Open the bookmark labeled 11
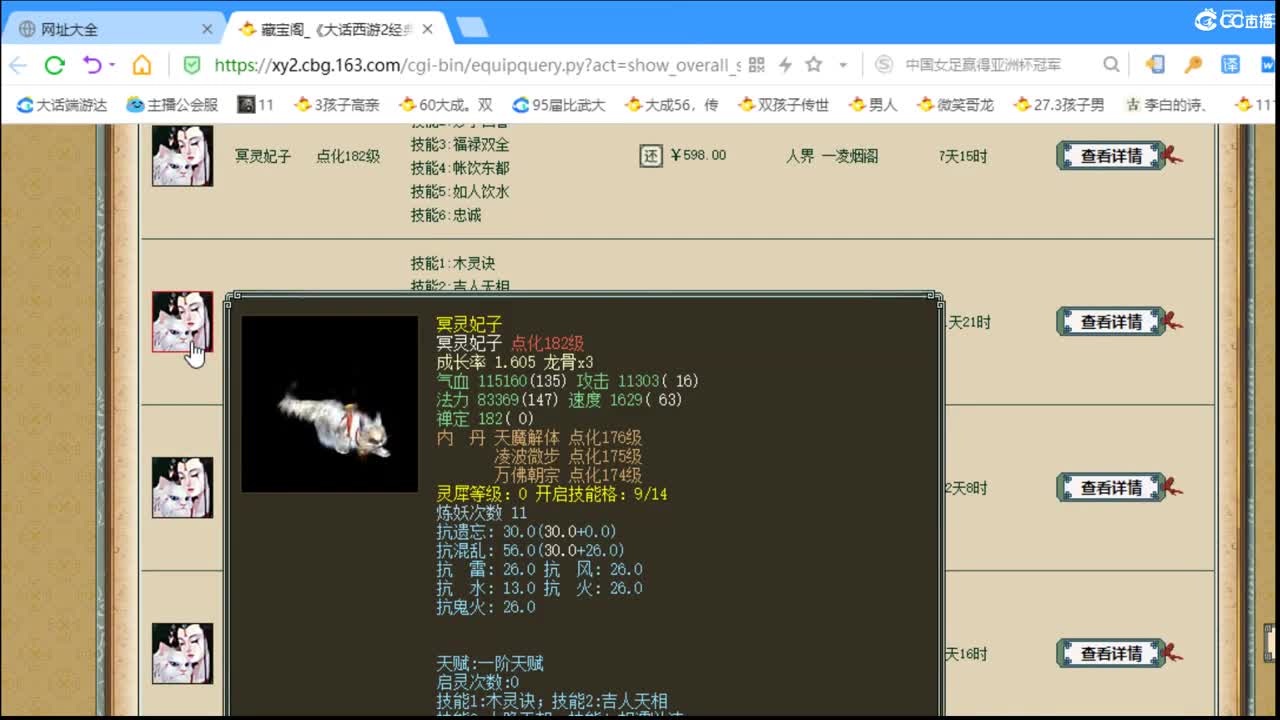 point(256,104)
